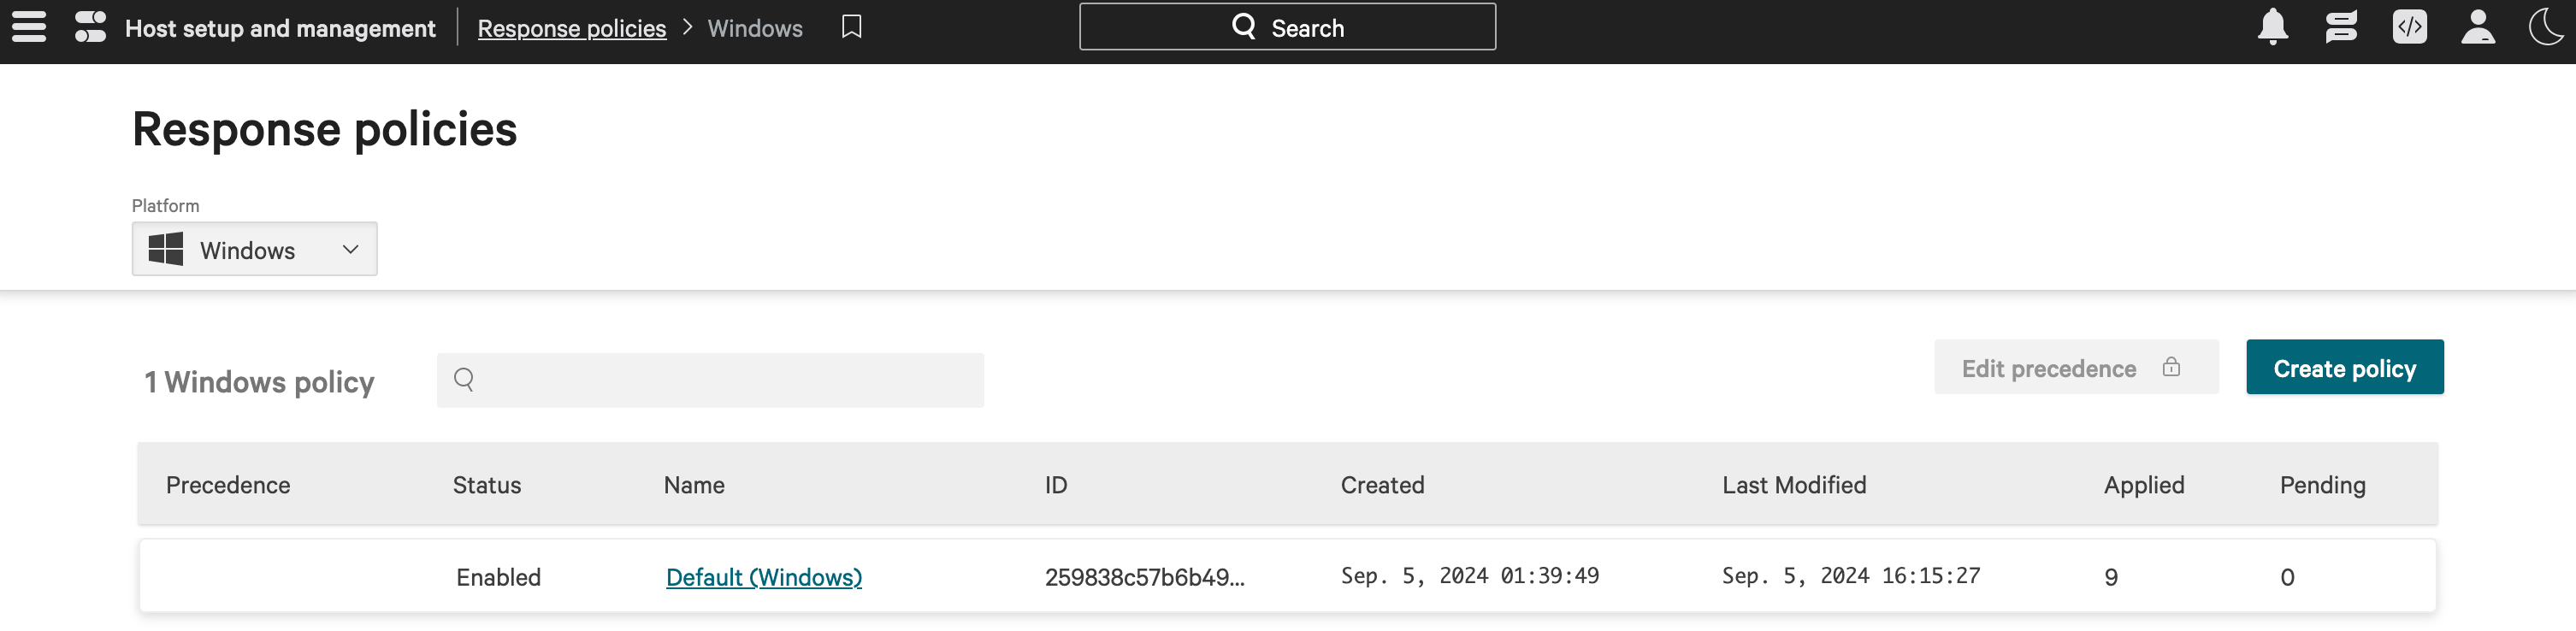
Task: Open the notifications bell
Action: coord(2272,27)
